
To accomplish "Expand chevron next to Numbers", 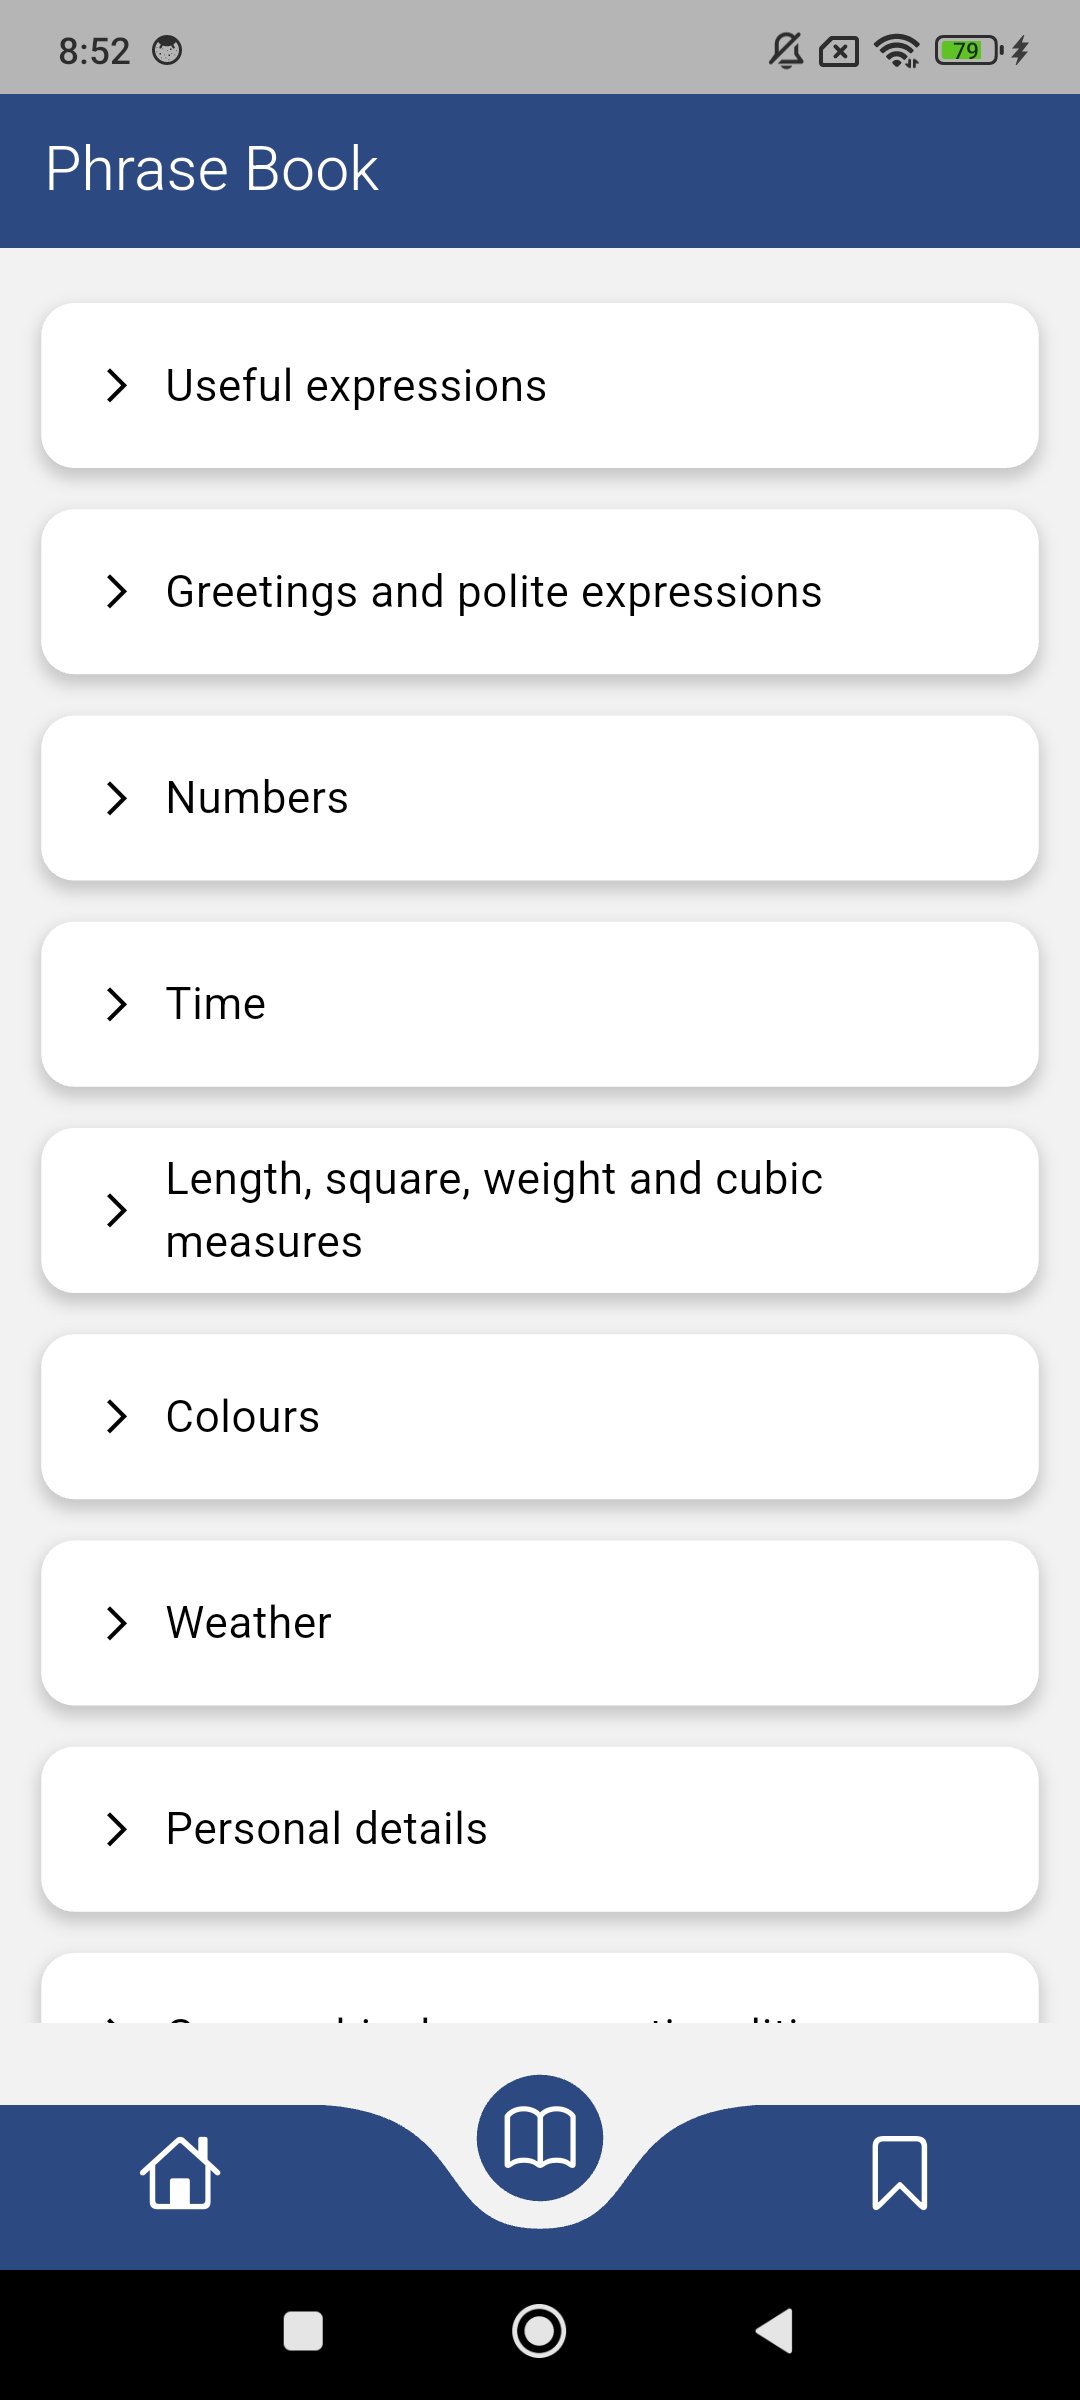I will [x=117, y=798].
